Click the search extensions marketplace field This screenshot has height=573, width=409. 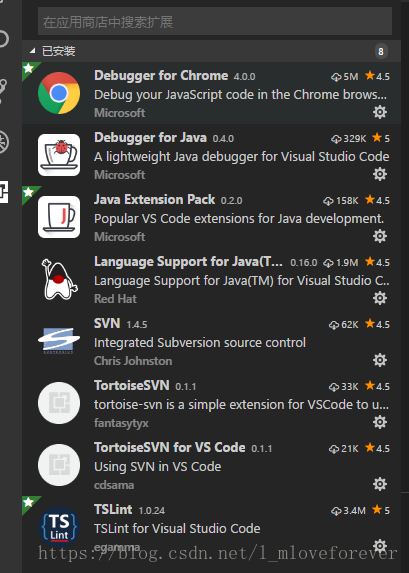[x=215, y=22]
